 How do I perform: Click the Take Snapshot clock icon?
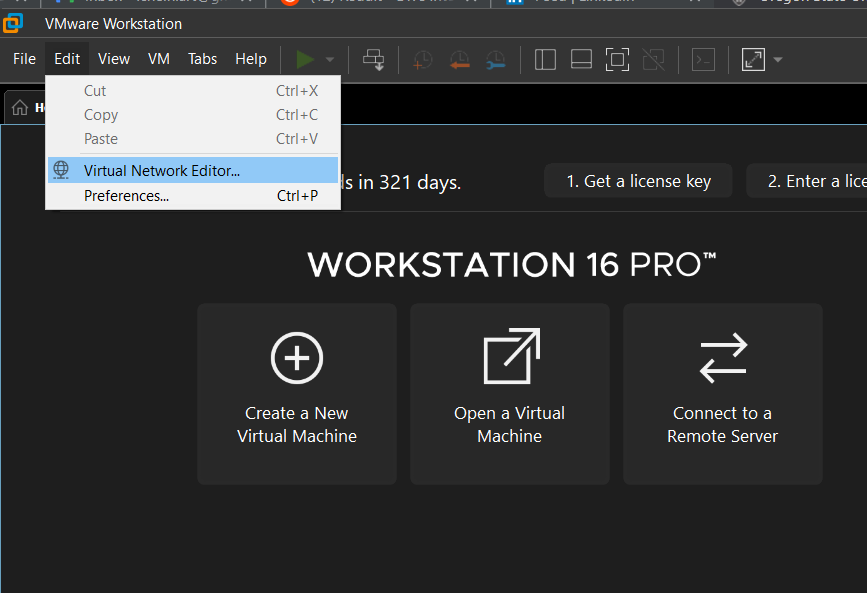[x=423, y=60]
